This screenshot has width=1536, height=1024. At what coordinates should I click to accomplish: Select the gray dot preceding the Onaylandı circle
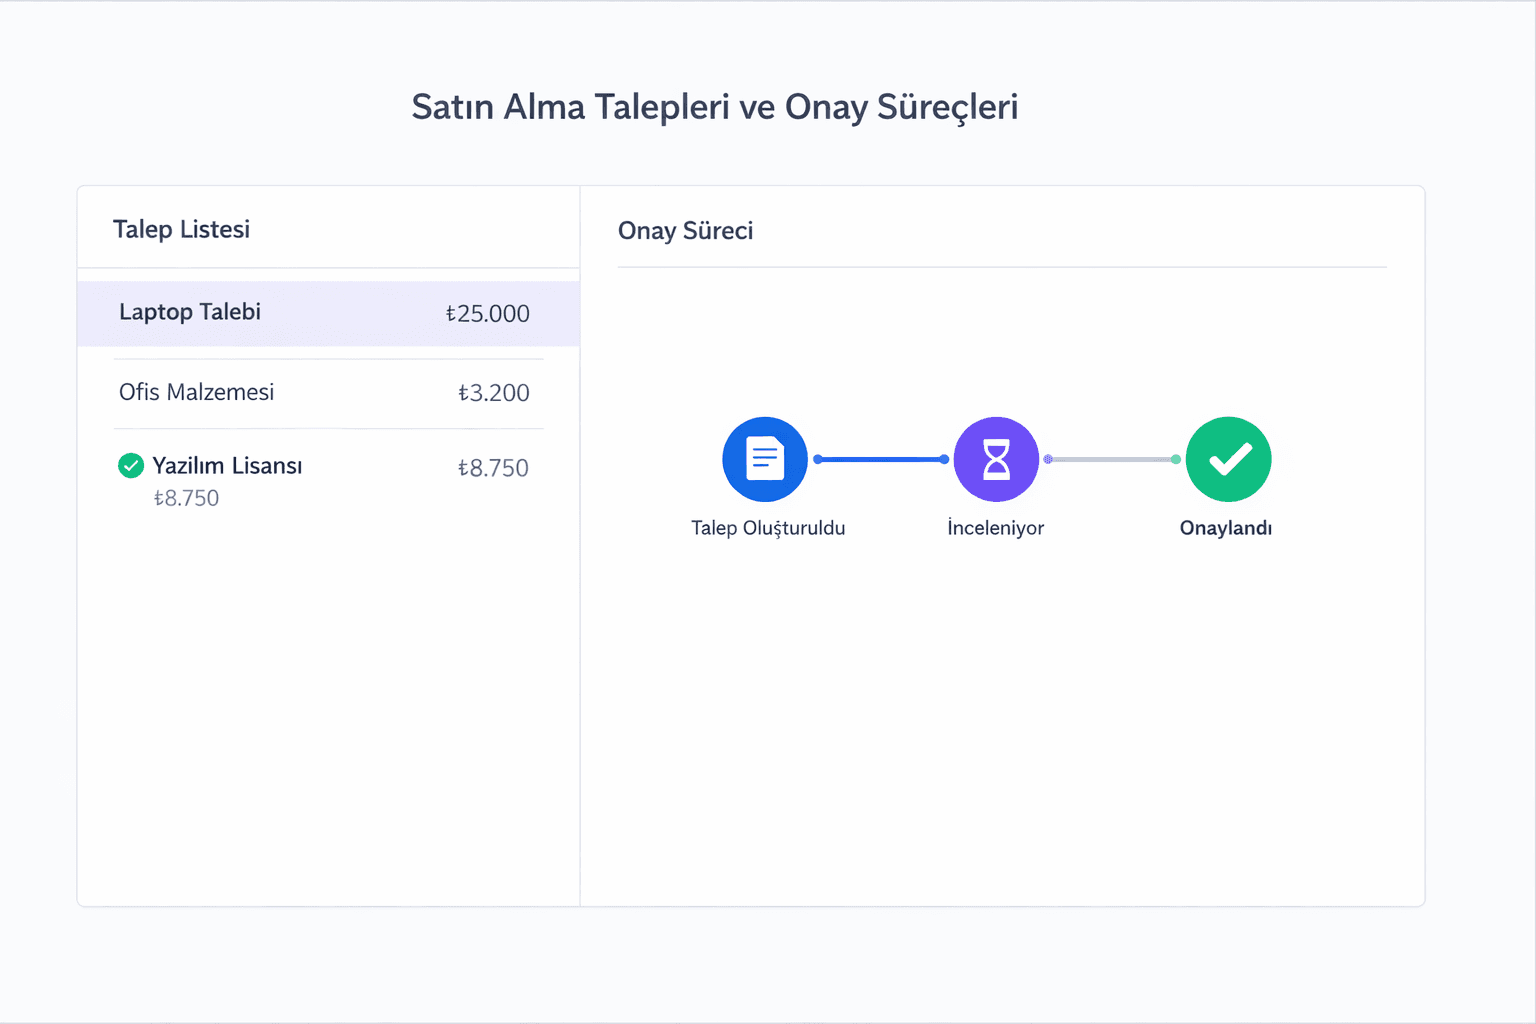[1173, 459]
